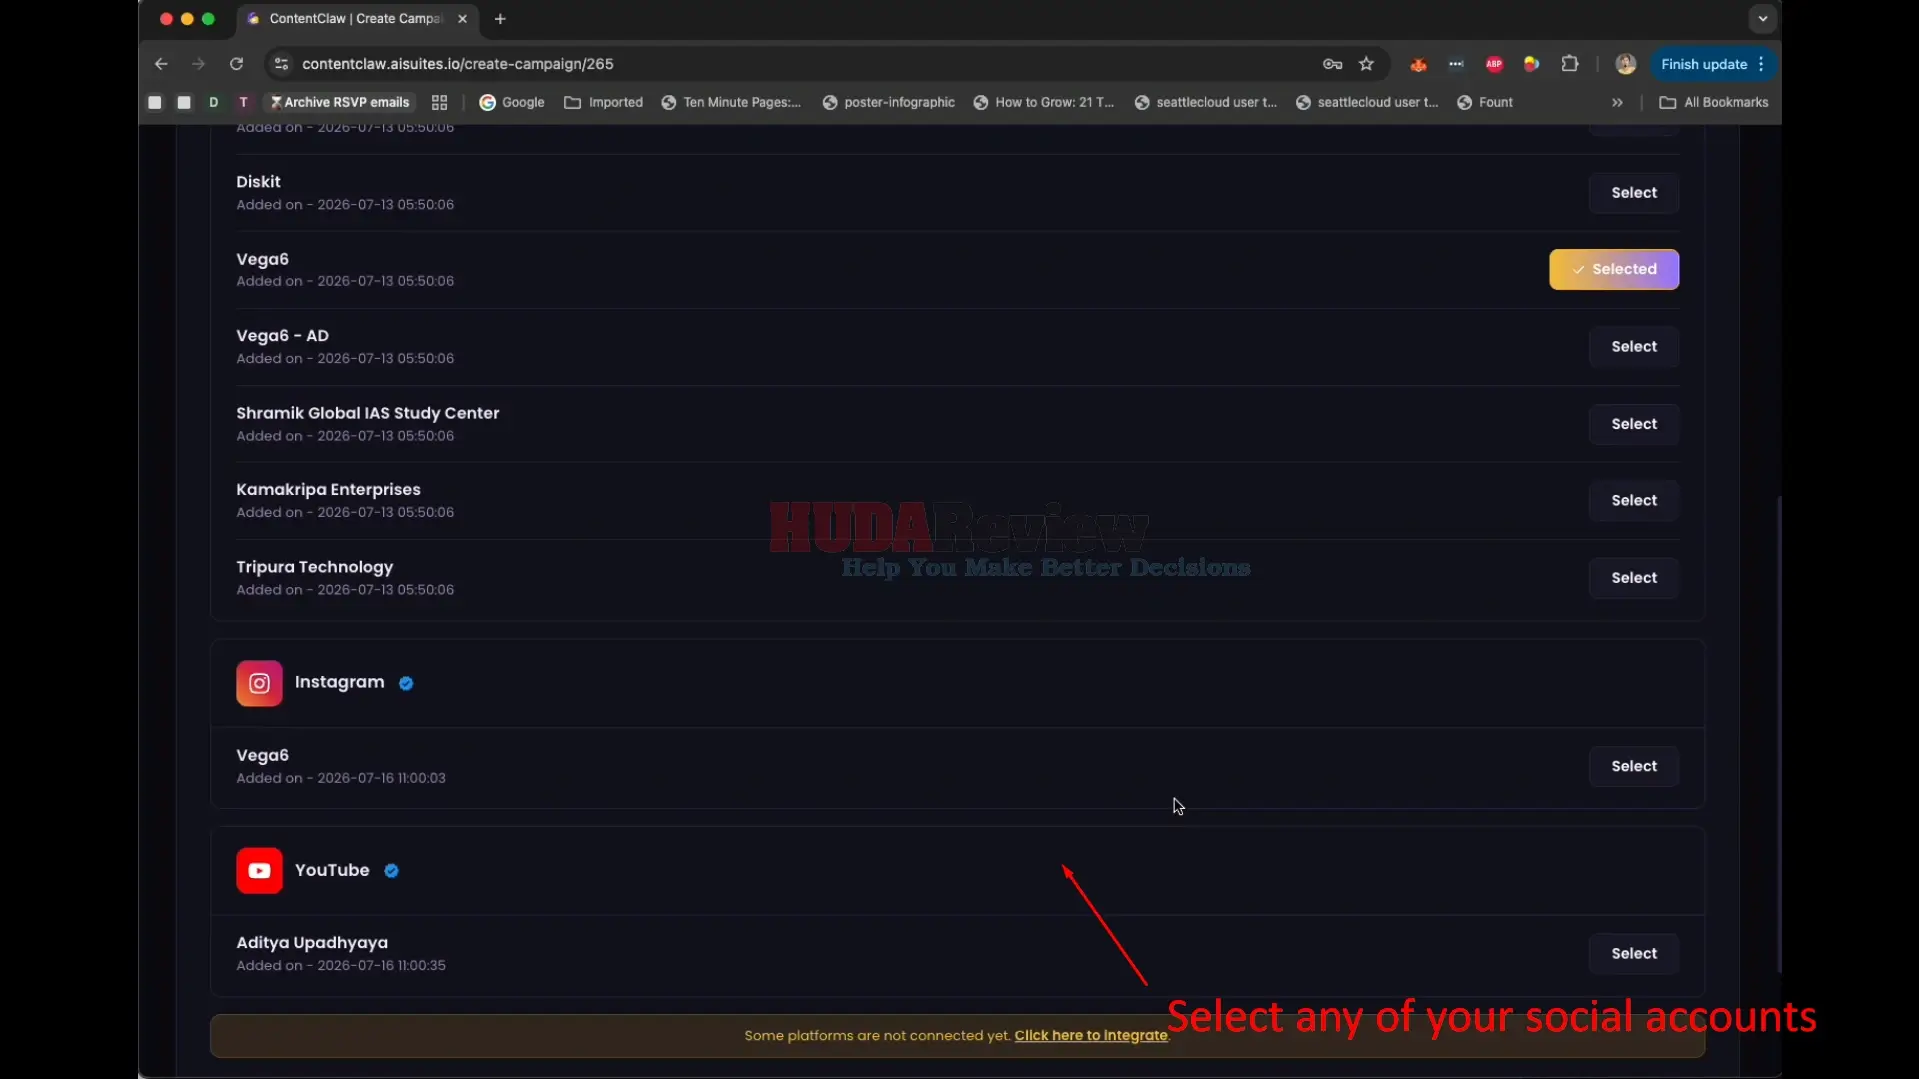This screenshot has width=1919, height=1079.
Task: Open the poster-infographic bookmark
Action: [888, 102]
